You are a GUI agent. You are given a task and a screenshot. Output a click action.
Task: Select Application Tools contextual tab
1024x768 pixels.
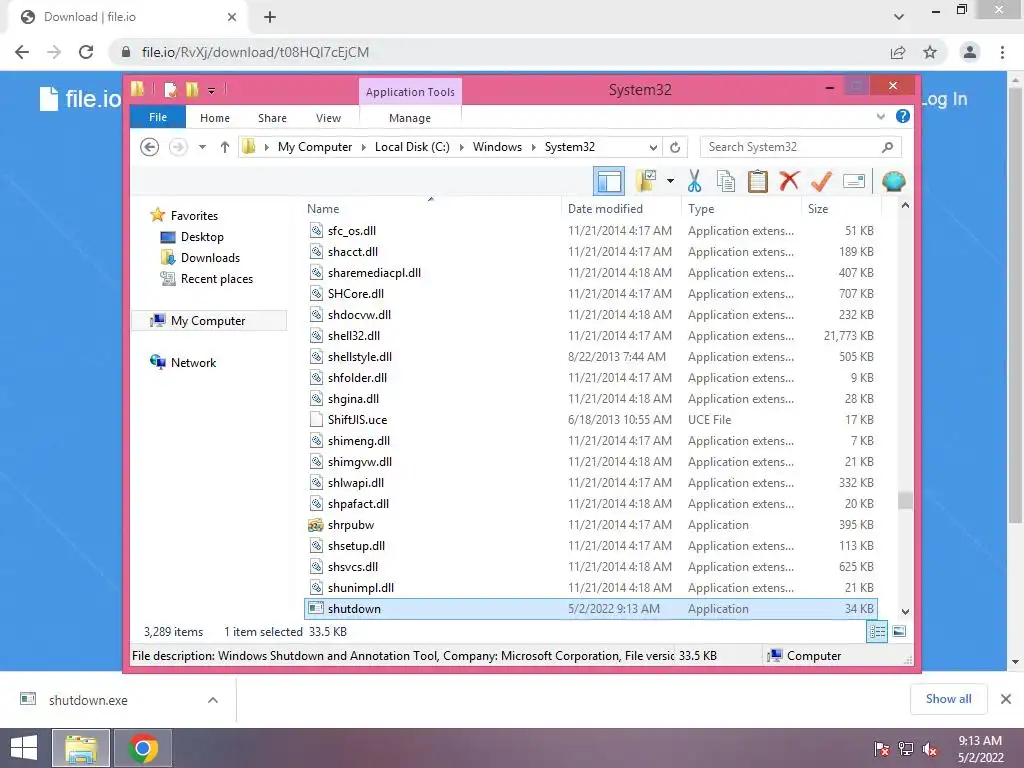click(x=410, y=92)
